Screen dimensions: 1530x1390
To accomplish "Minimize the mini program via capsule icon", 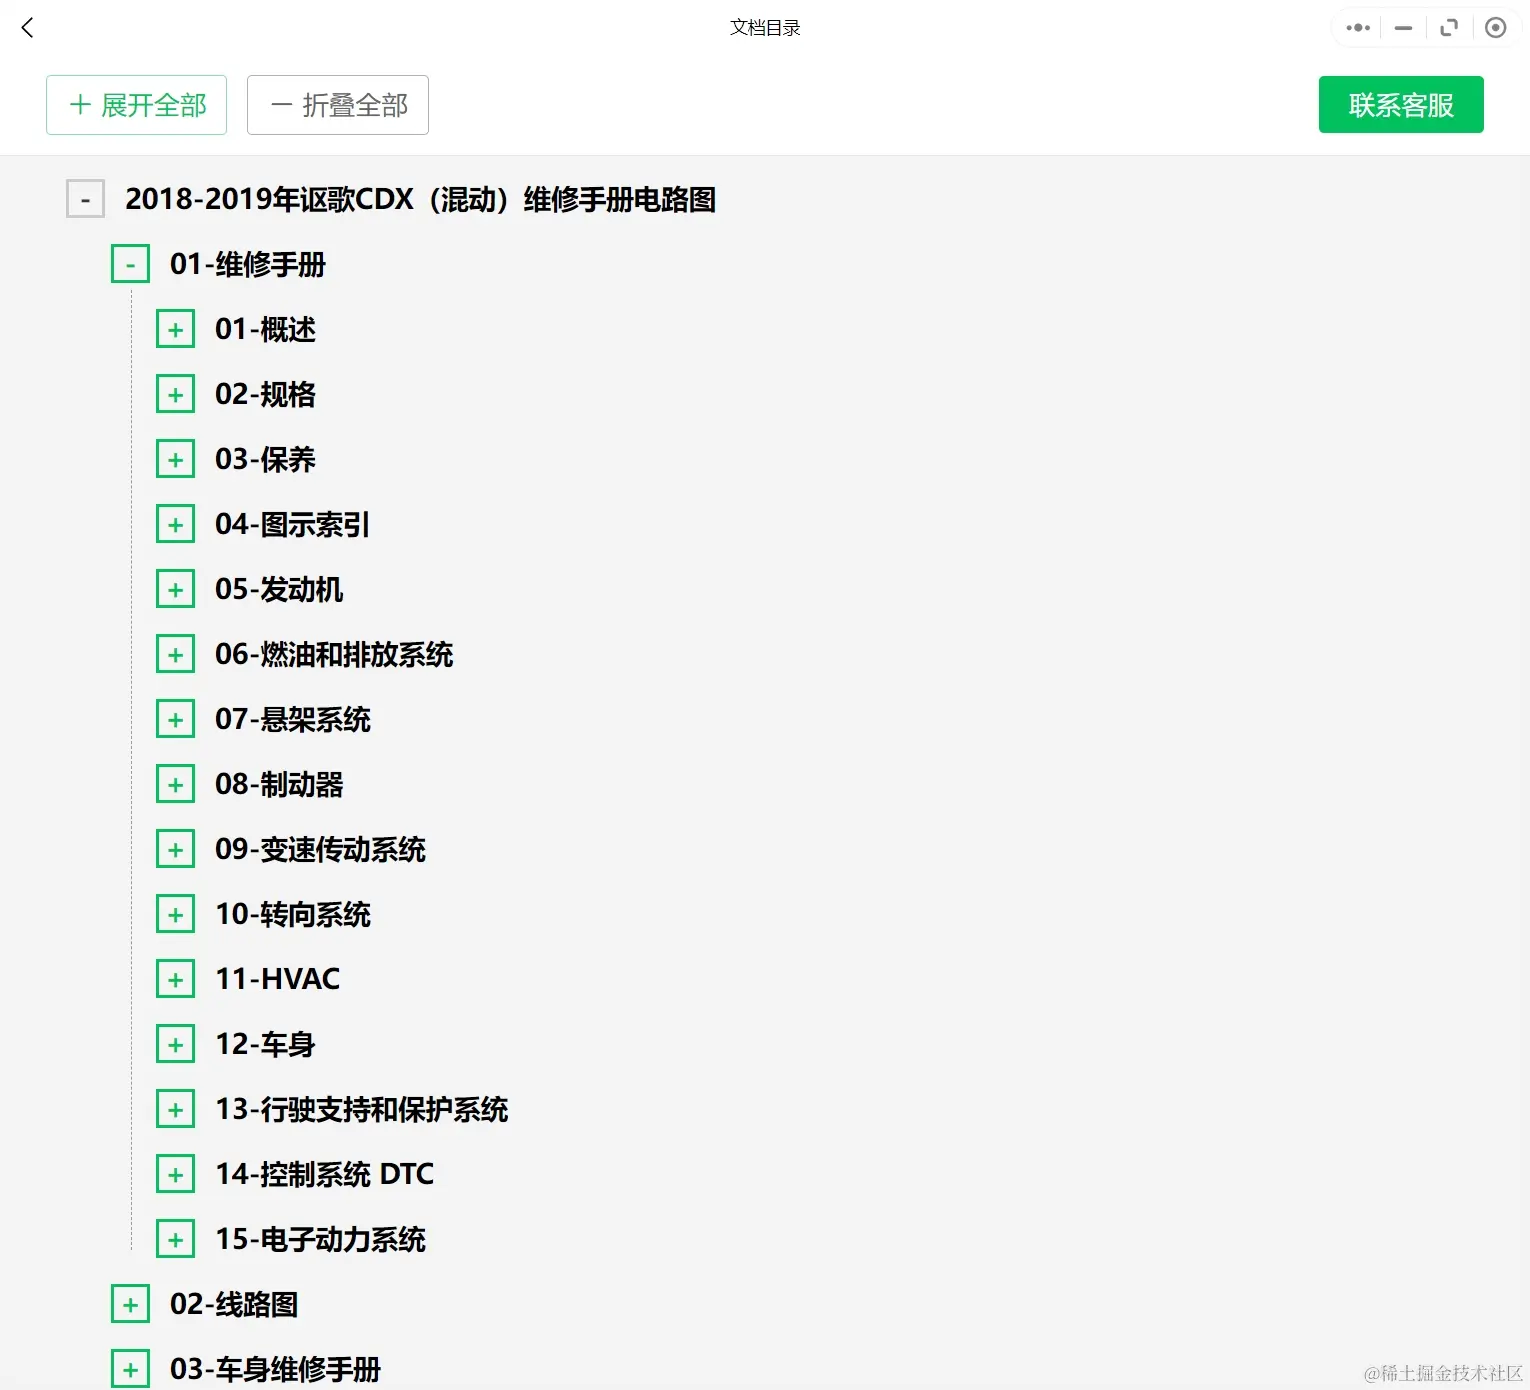I will pos(1402,28).
